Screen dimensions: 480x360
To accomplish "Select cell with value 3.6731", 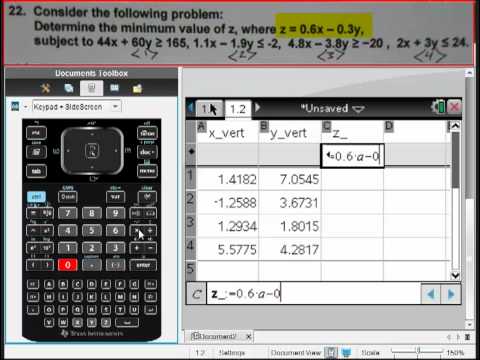I will (x=290, y=203).
